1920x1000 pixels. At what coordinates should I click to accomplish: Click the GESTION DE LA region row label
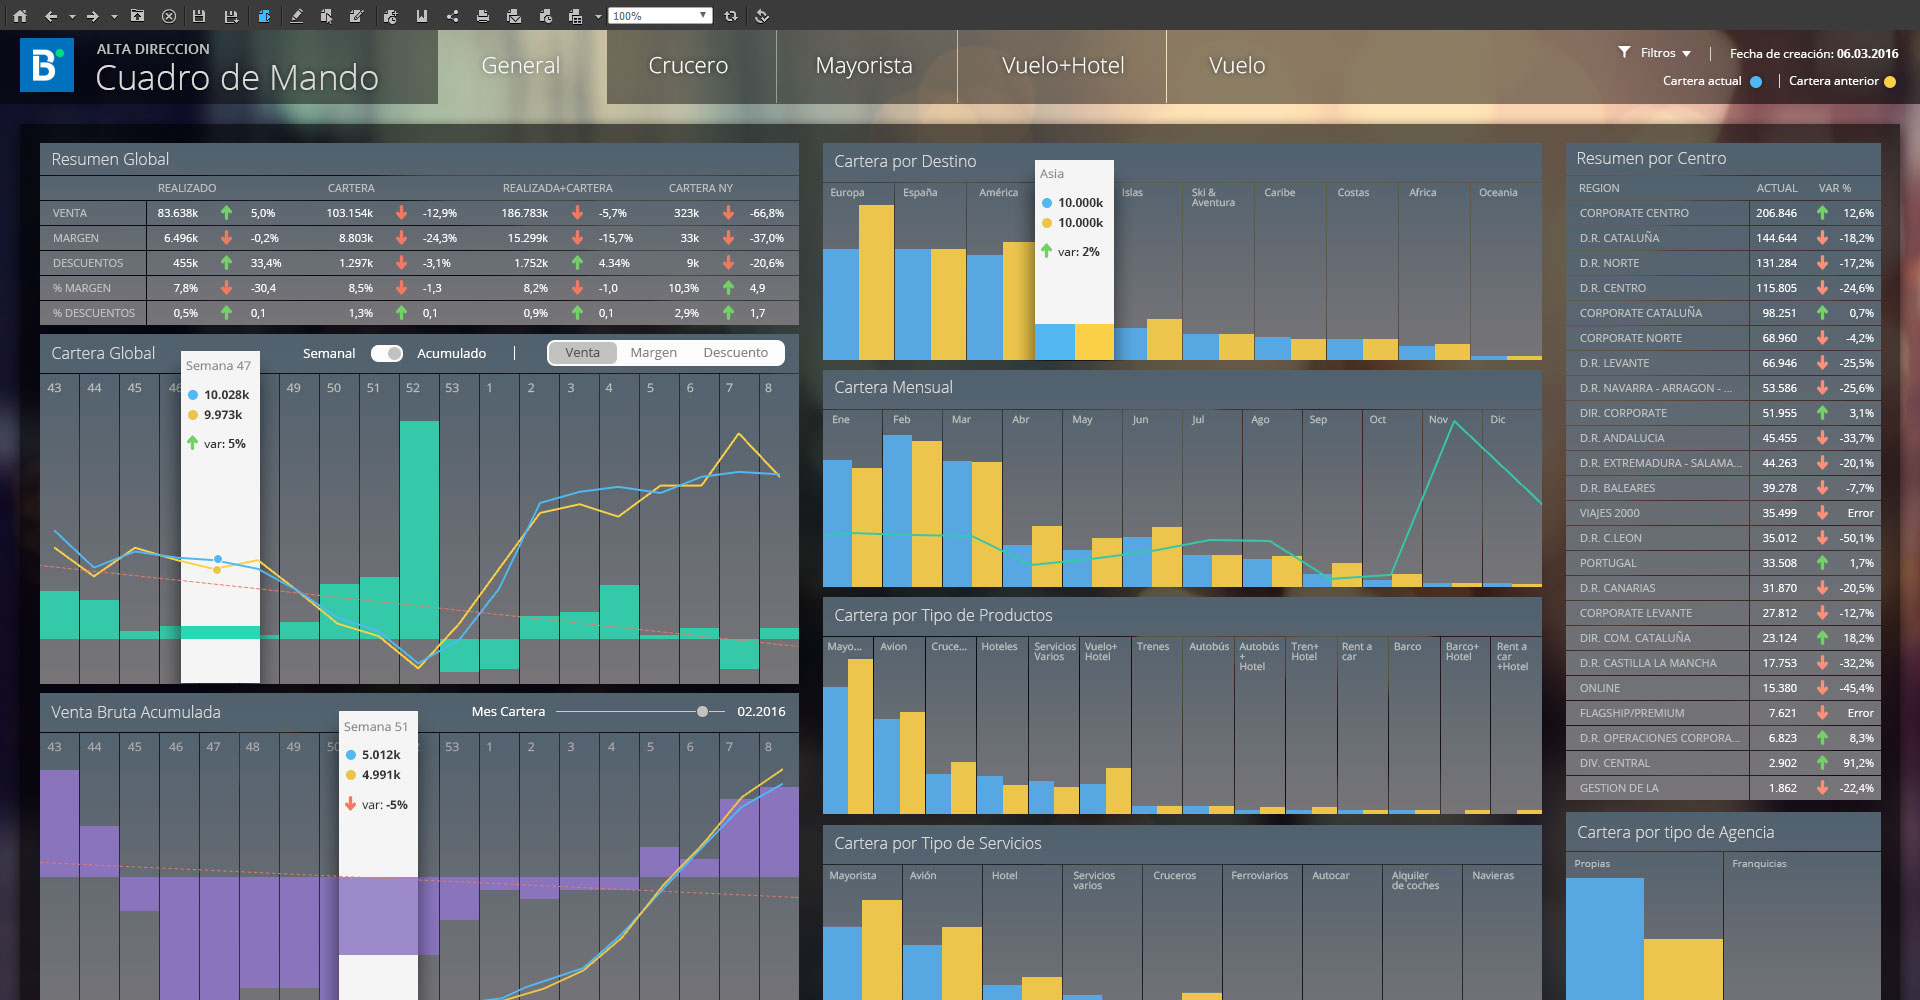click(1619, 788)
